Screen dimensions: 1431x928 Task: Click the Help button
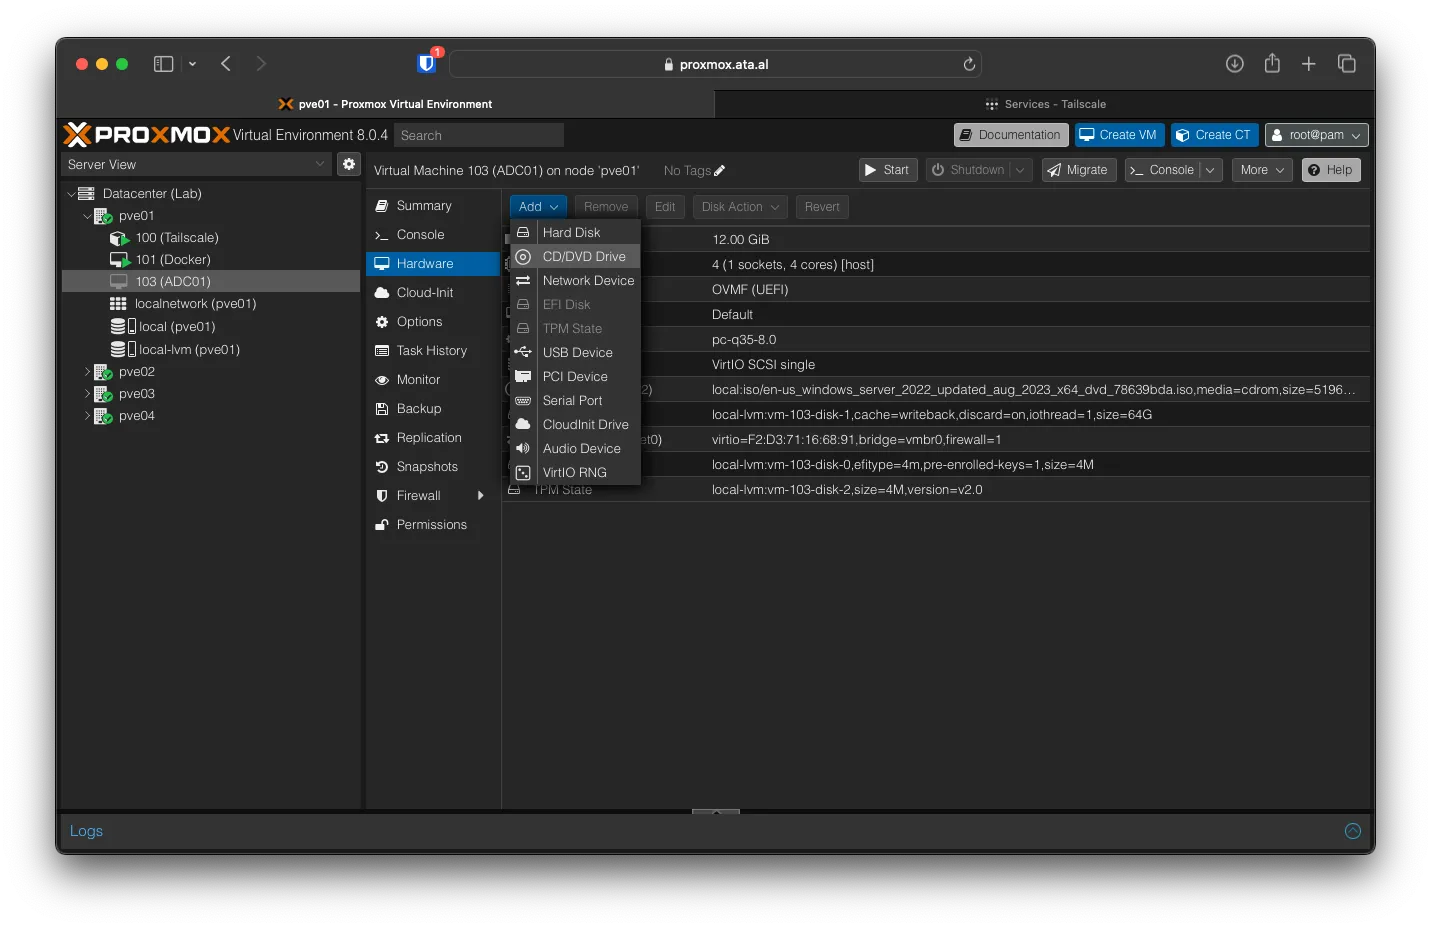tap(1331, 170)
